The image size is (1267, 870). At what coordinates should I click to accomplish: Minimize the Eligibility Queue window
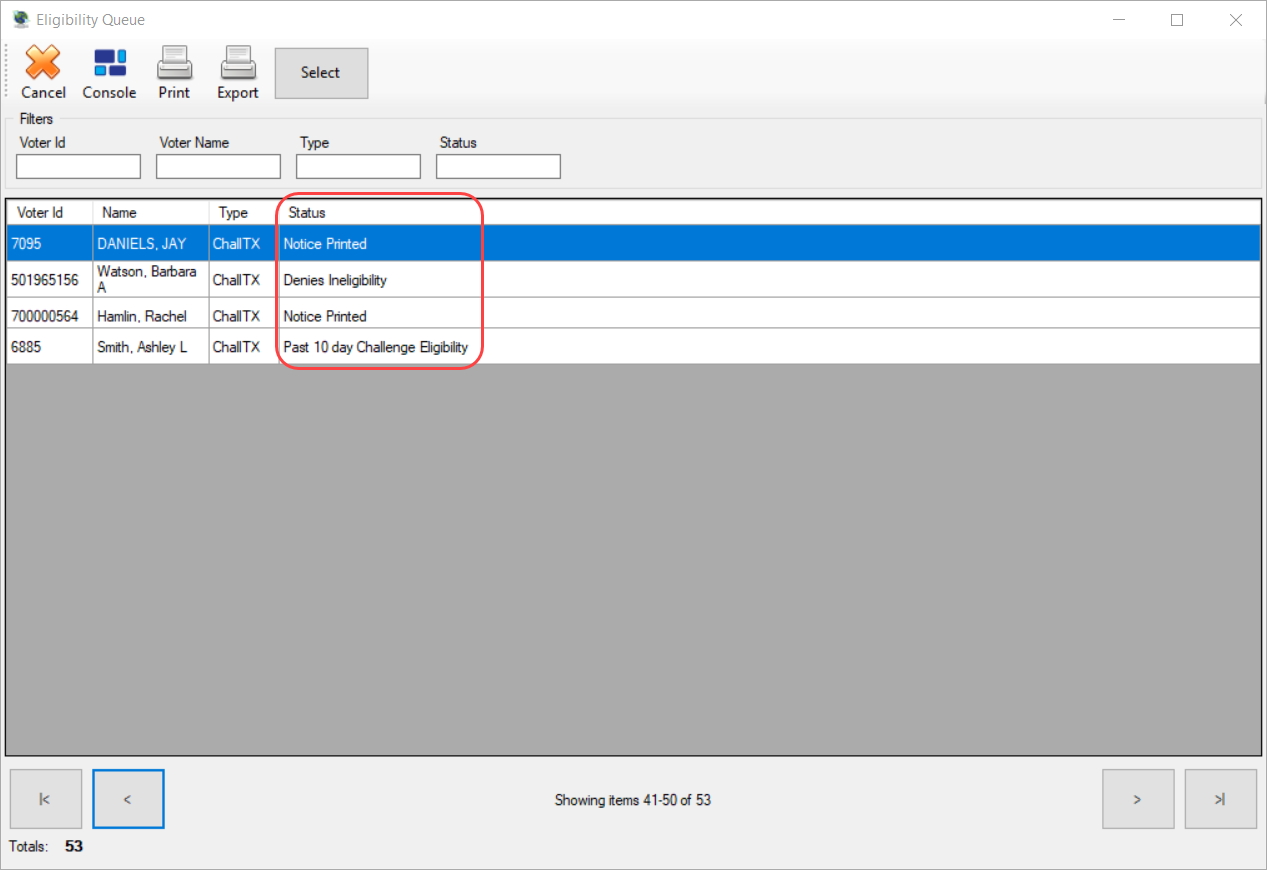click(x=1118, y=20)
